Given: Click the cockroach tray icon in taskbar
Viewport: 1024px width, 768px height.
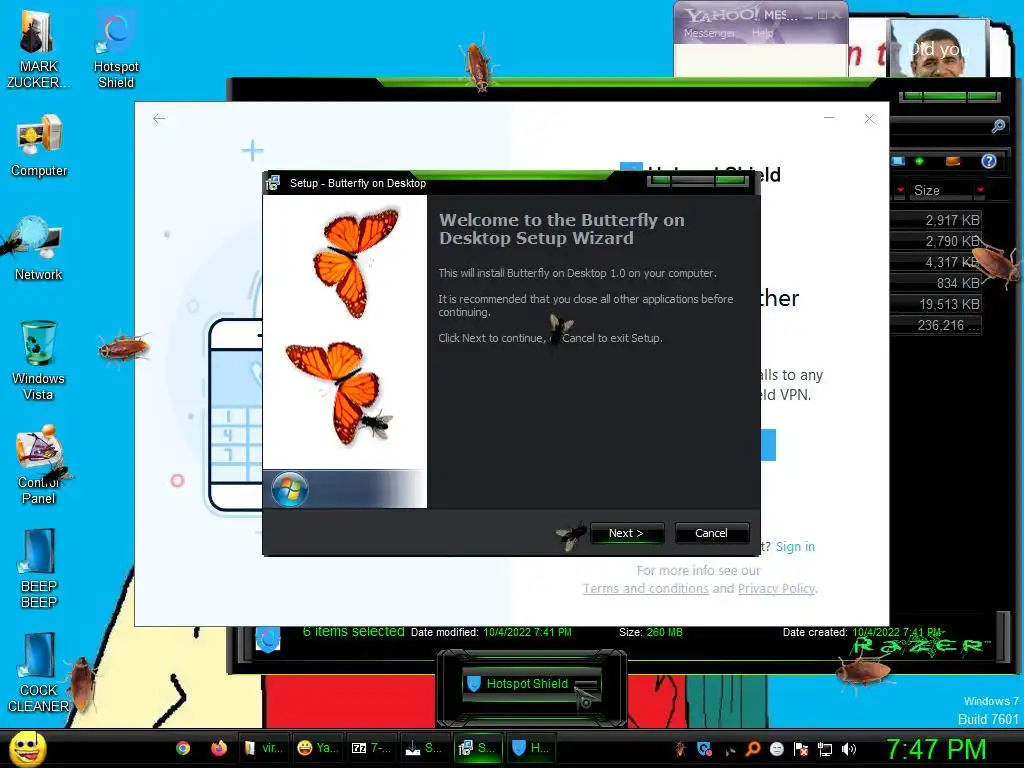Looking at the screenshot, I should click(x=680, y=749).
